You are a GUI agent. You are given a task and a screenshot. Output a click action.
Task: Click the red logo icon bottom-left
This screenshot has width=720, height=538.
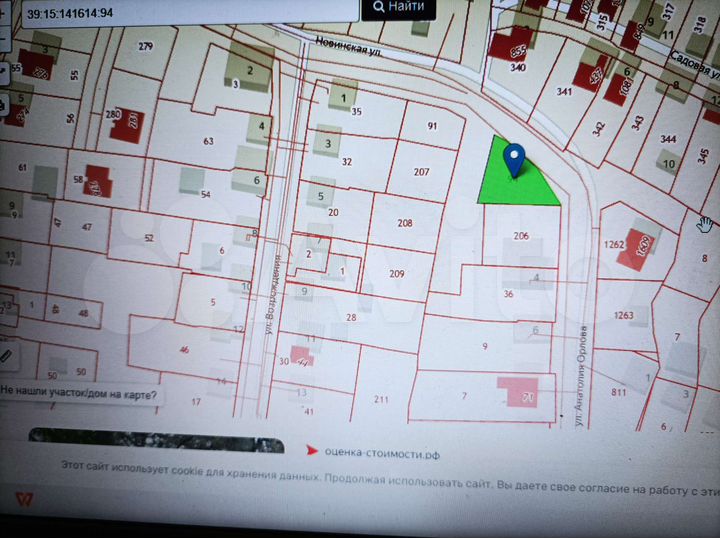[x=22, y=497]
